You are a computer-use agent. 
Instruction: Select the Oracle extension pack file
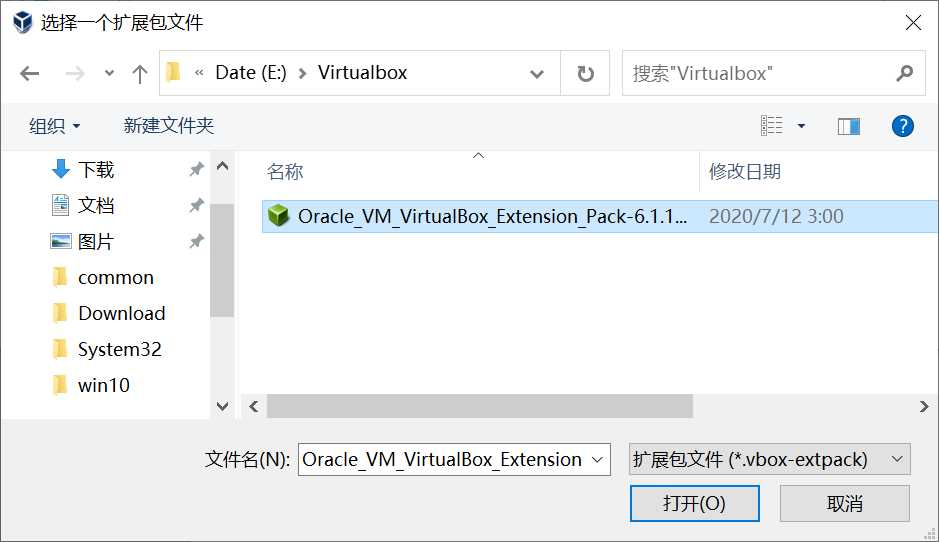pos(600,216)
